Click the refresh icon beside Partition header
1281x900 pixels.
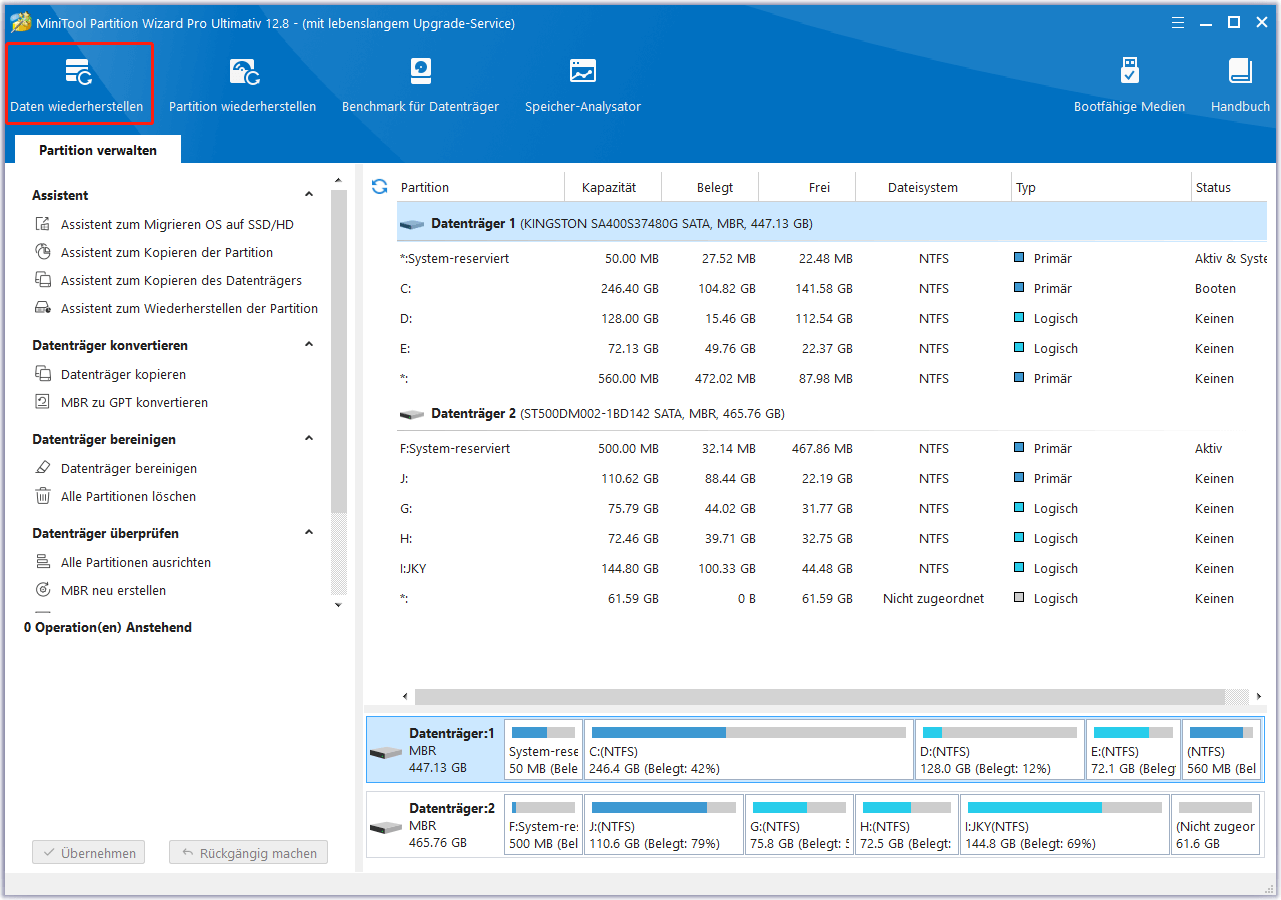tap(379, 187)
